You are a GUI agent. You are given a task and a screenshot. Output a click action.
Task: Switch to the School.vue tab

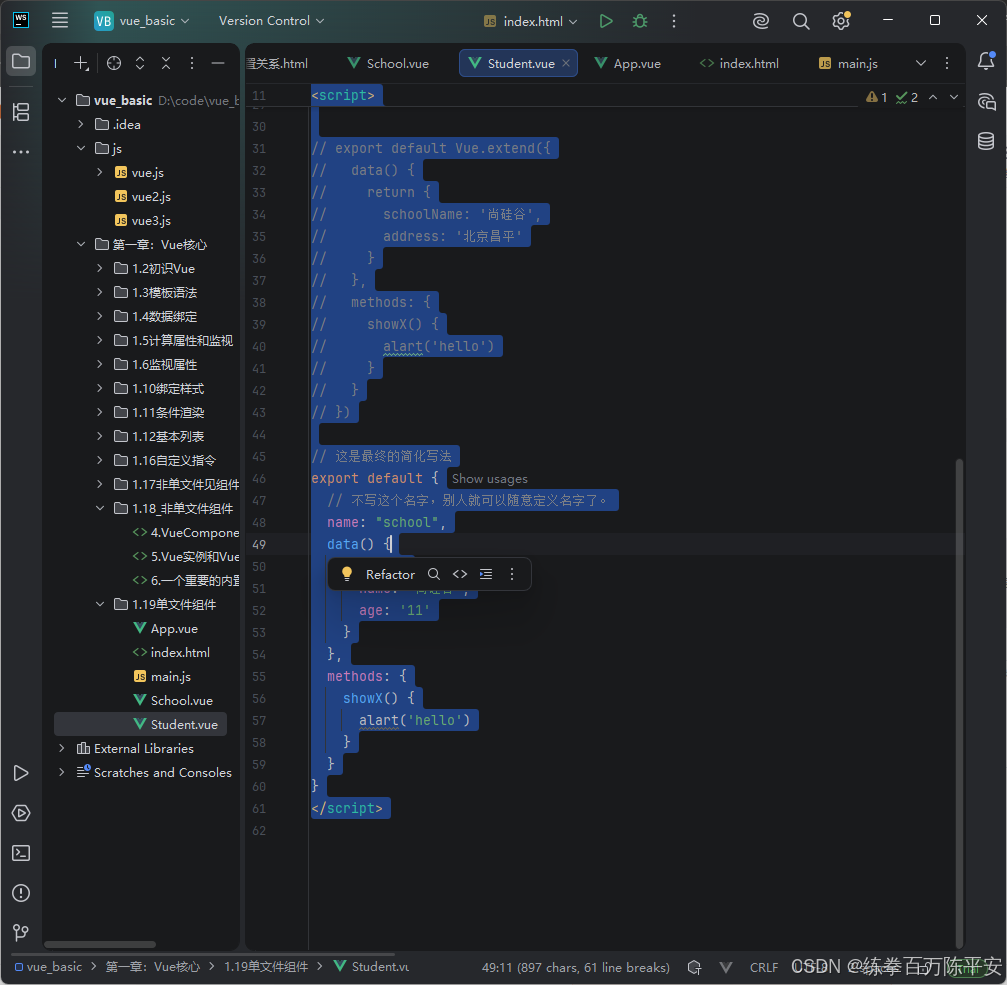(388, 64)
